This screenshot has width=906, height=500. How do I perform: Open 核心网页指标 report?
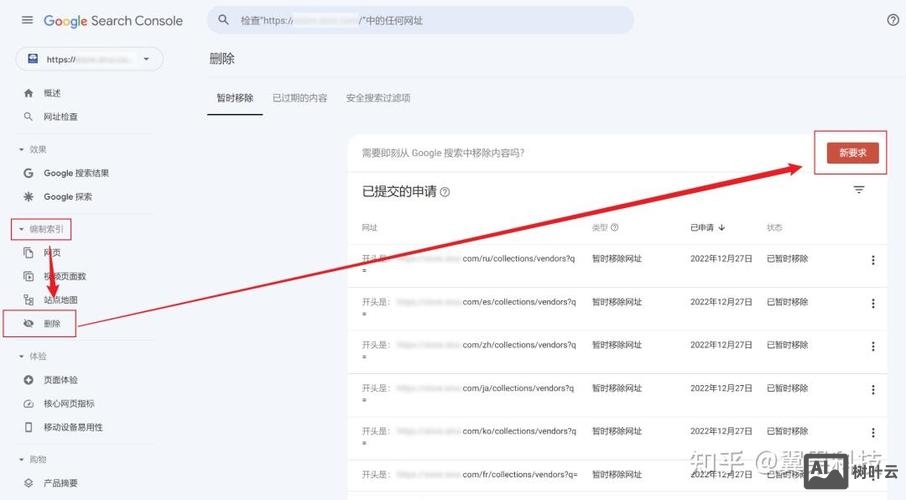69,403
